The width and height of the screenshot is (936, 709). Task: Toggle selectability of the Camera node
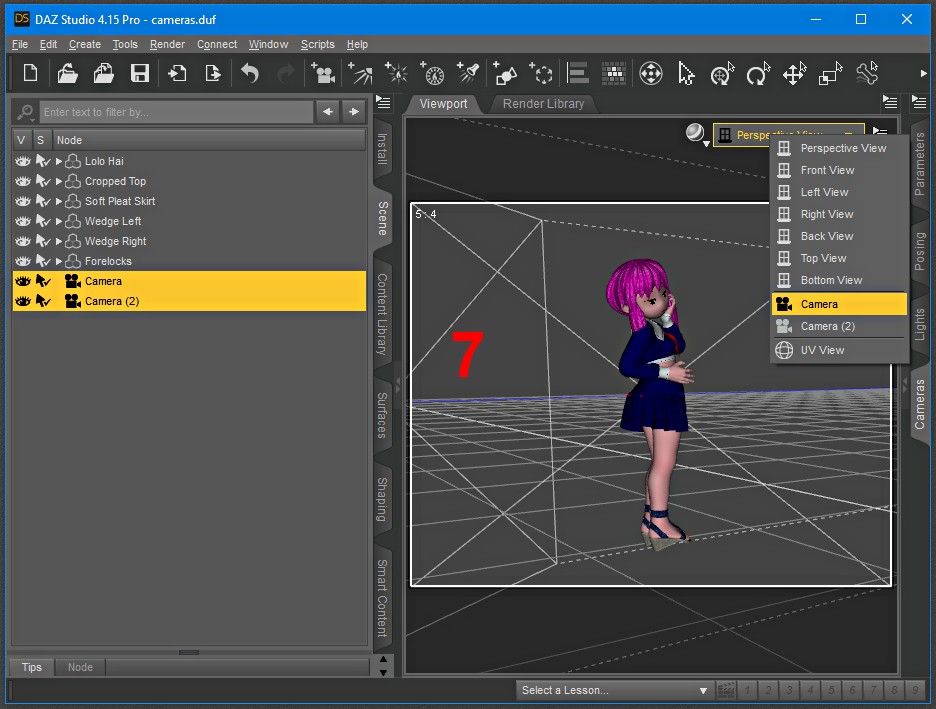point(43,281)
